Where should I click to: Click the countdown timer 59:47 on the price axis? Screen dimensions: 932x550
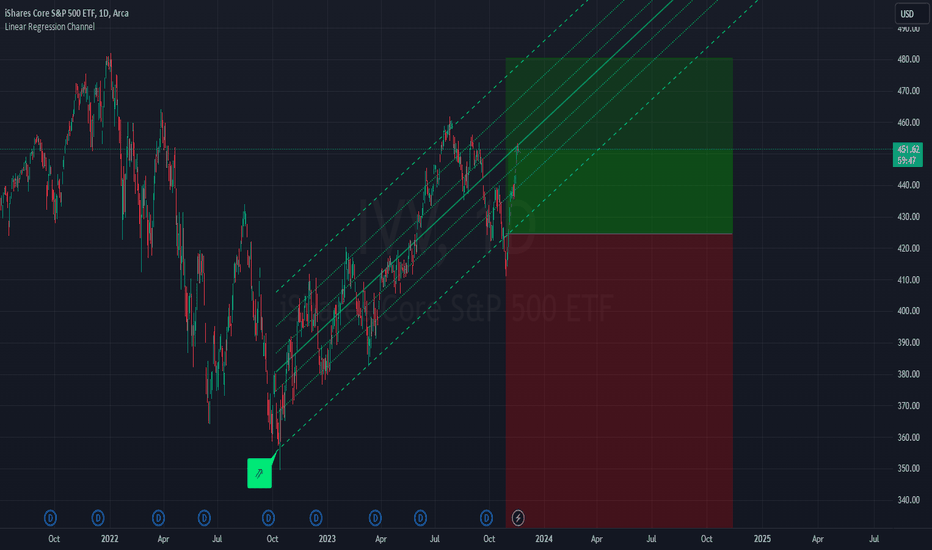tap(908, 161)
